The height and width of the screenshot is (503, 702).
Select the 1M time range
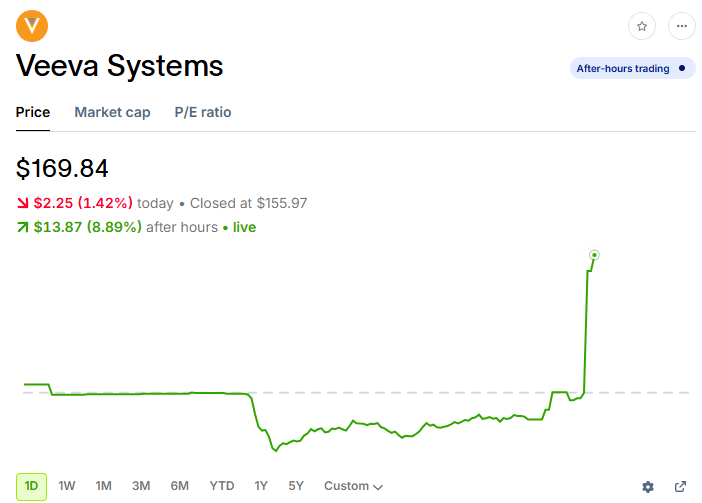click(x=103, y=486)
